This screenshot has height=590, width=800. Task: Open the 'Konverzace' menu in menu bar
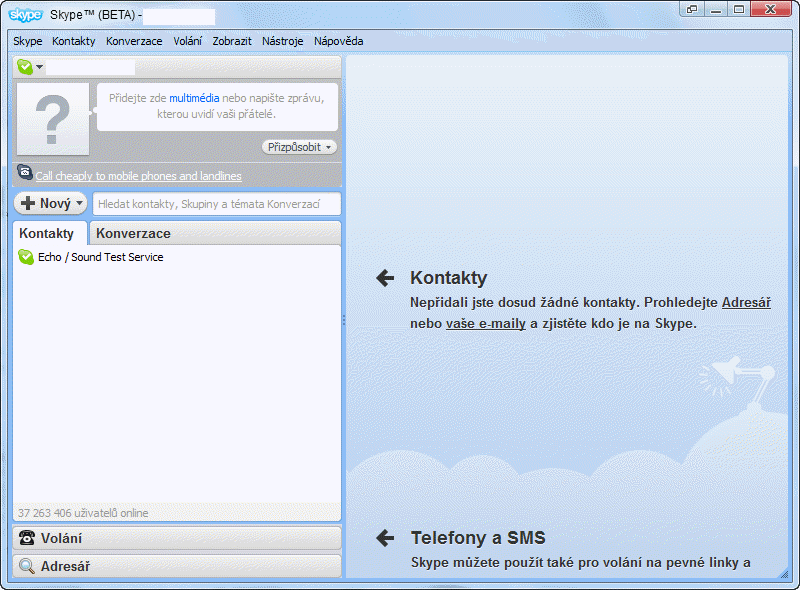[134, 41]
